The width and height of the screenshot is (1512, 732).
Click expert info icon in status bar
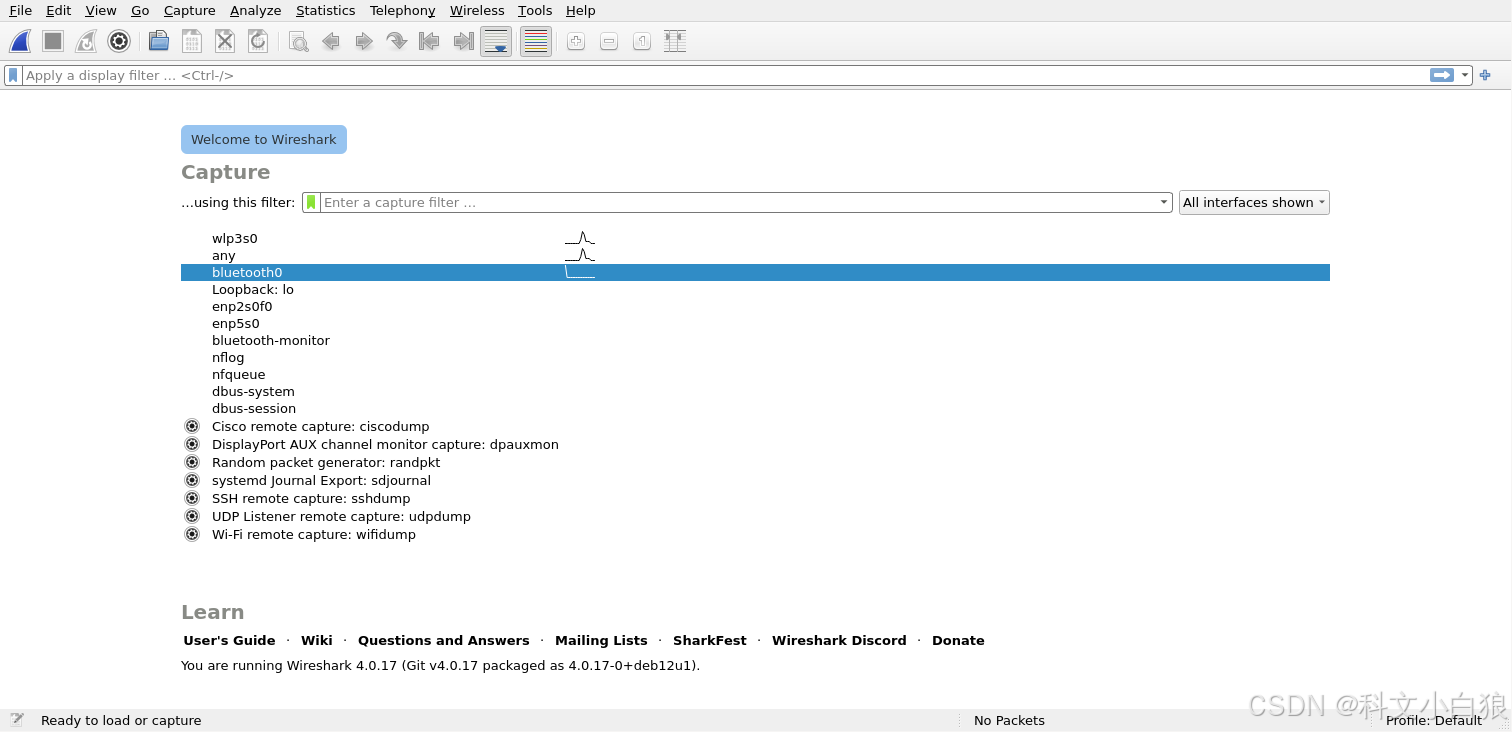pyautogui.click(x=17, y=719)
